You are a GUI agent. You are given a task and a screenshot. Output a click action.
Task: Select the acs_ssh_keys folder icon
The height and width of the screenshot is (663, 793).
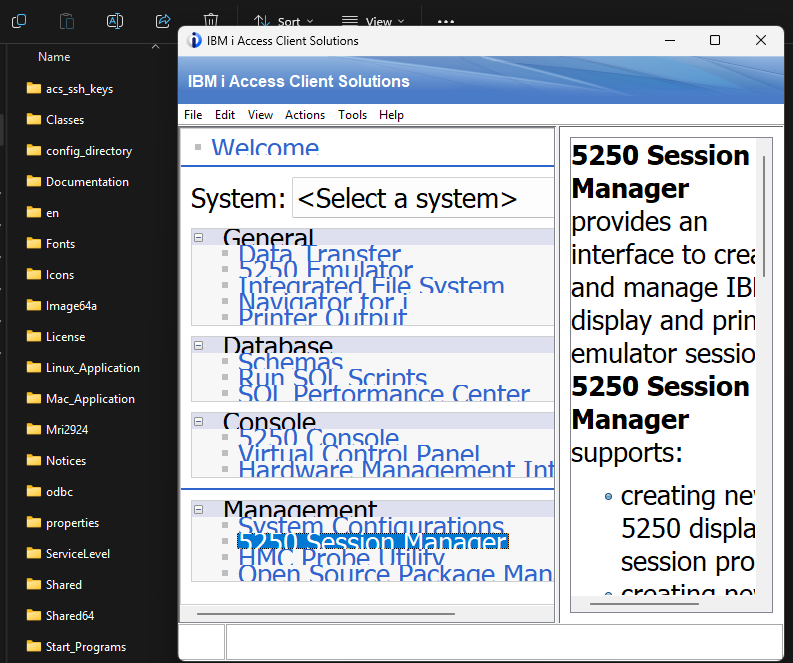coord(34,89)
